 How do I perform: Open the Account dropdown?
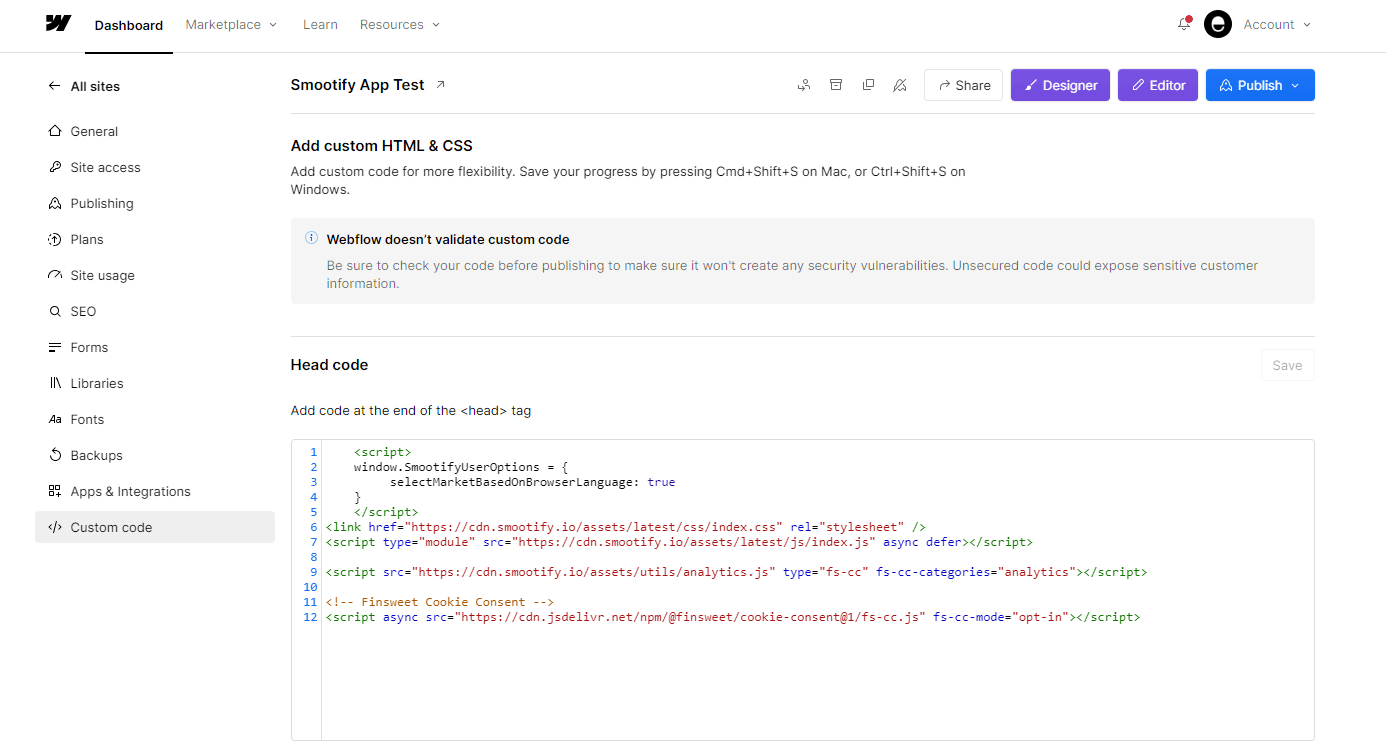[1276, 24]
